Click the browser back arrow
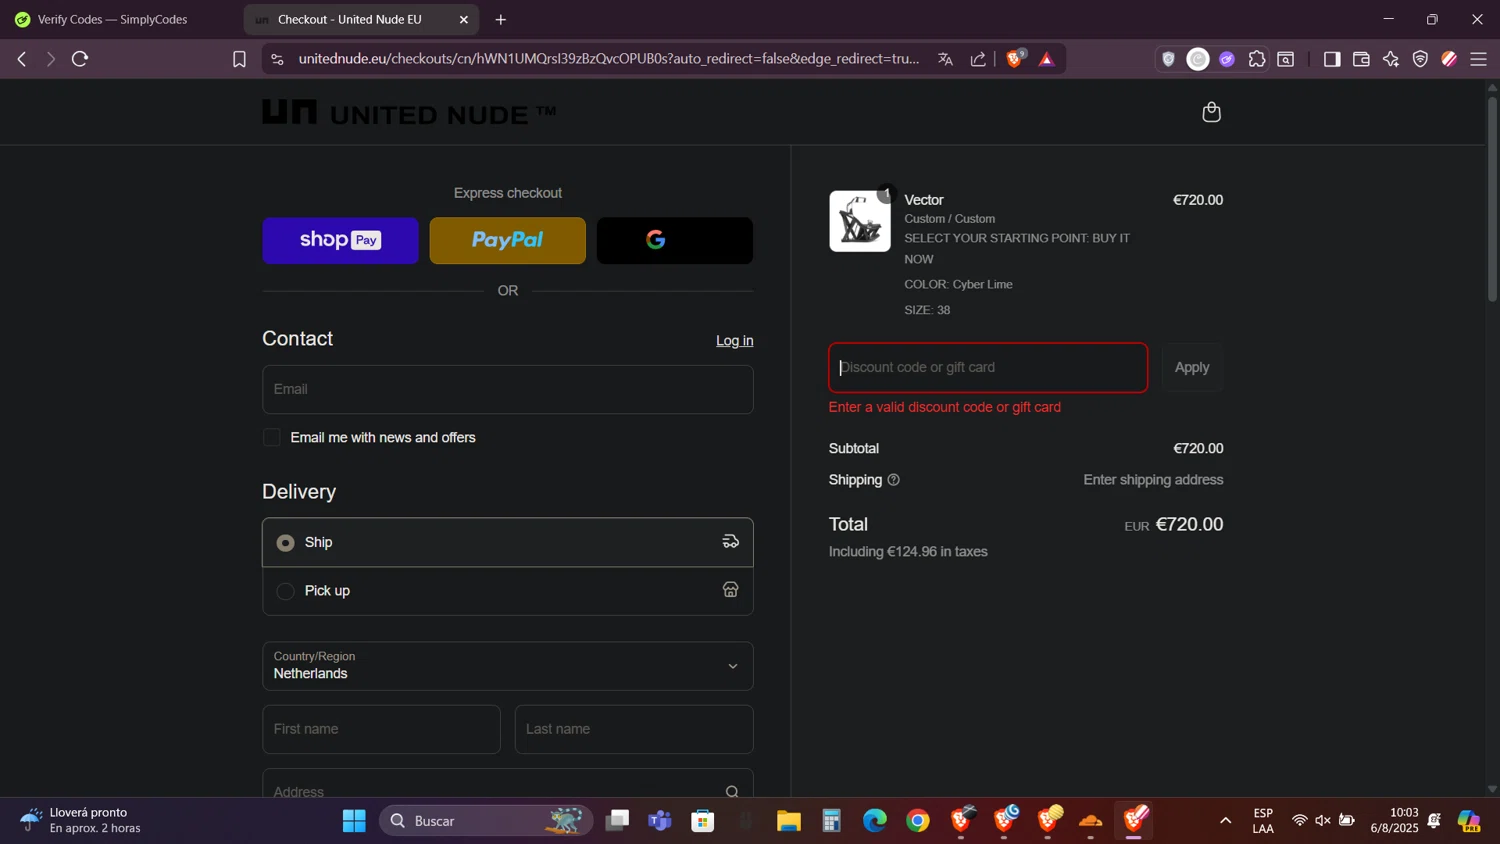 point(22,59)
